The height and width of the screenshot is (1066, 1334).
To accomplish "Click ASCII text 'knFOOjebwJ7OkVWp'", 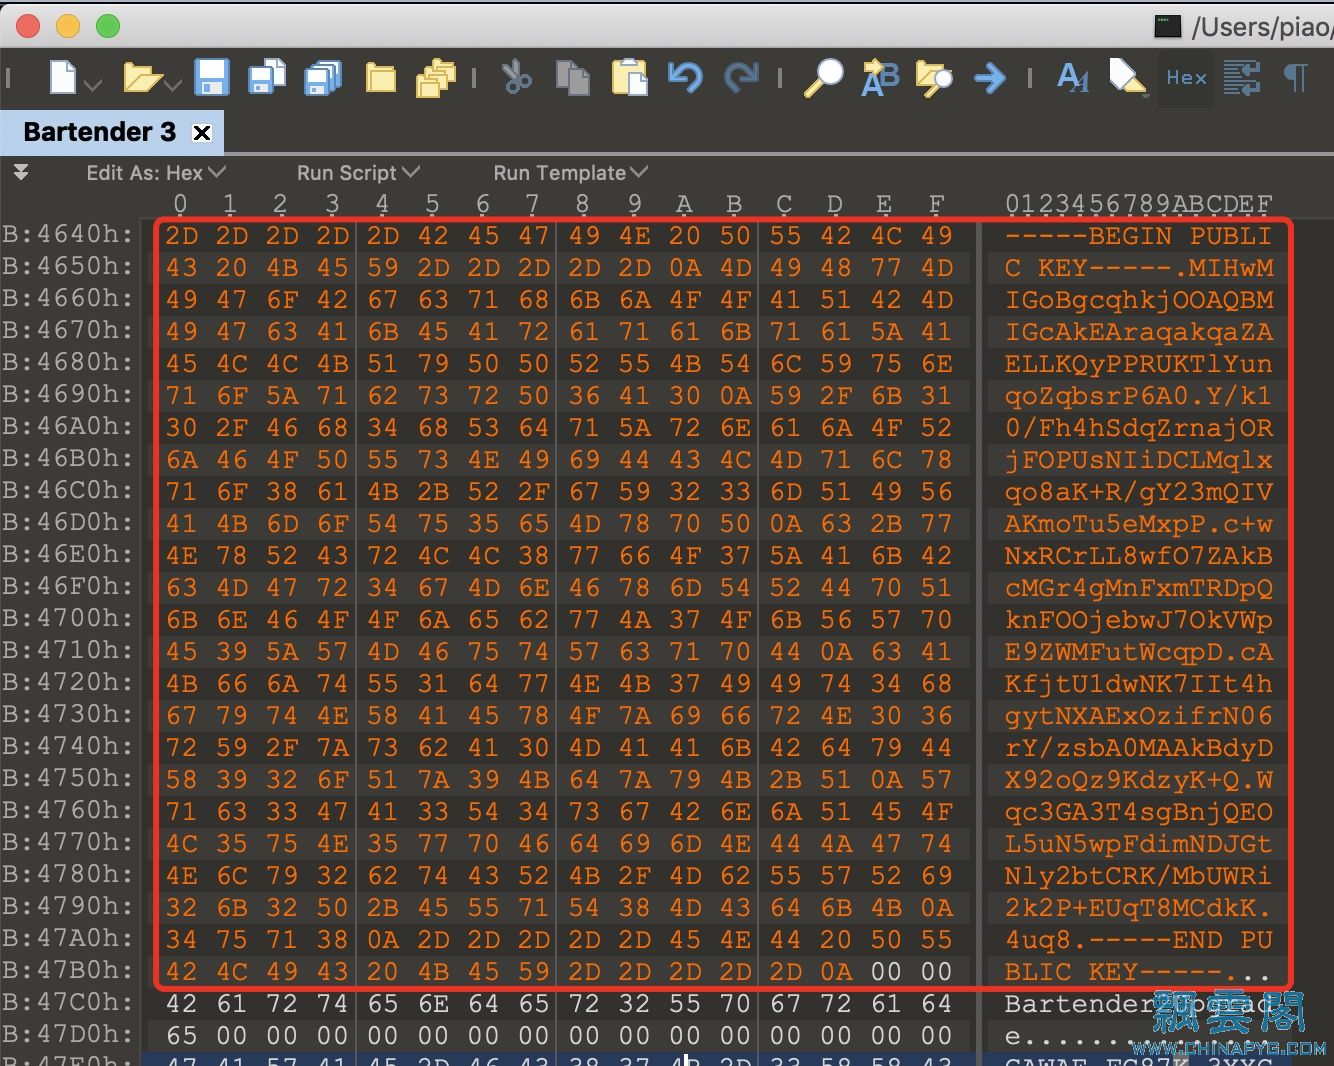I will tap(1138, 620).
